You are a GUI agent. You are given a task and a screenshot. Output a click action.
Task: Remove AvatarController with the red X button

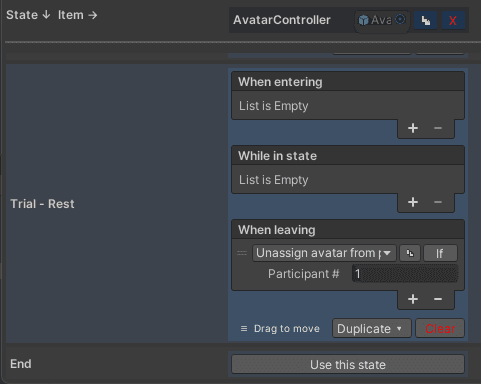pyautogui.click(x=453, y=21)
